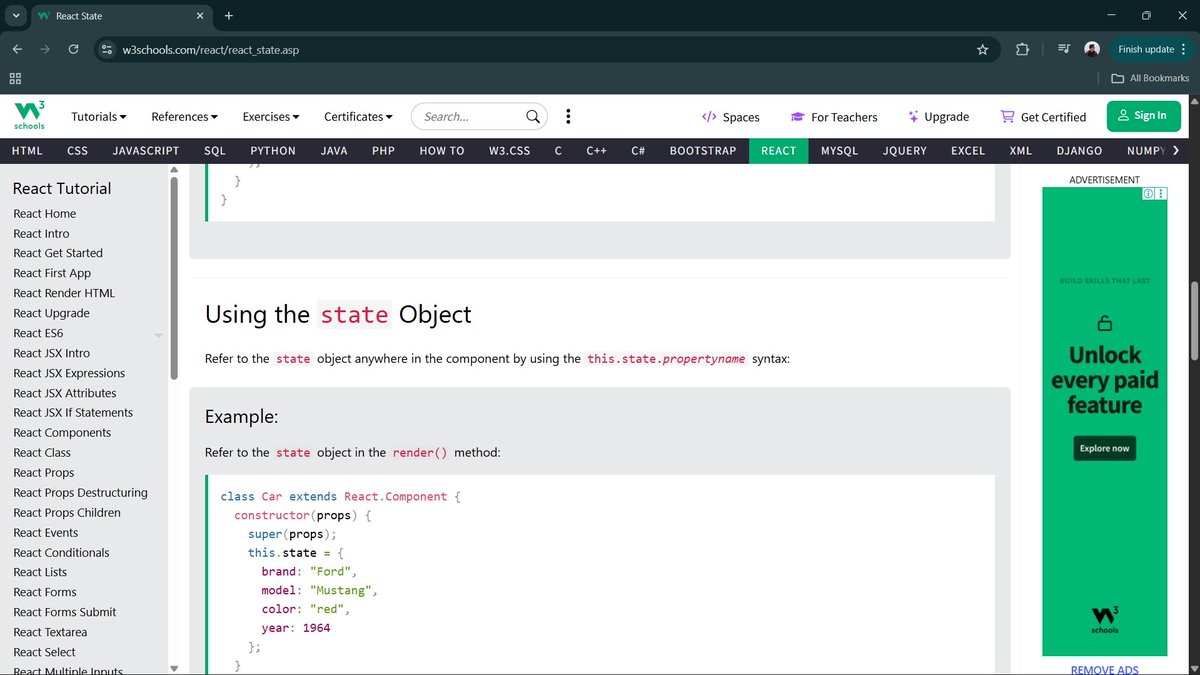This screenshot has height=675, width=1200.
Task: Click Explore now in the advertisement
Action: coord(1104,448)
